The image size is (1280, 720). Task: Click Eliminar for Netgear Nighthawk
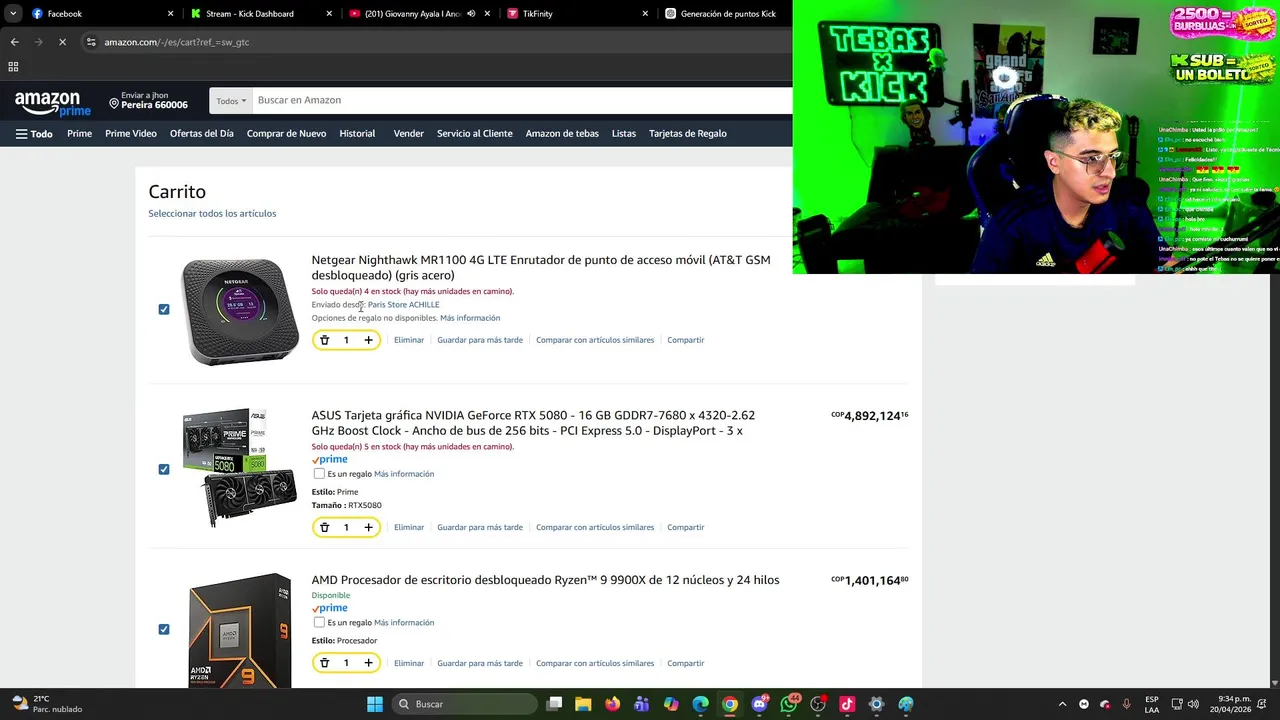[409, 340]
